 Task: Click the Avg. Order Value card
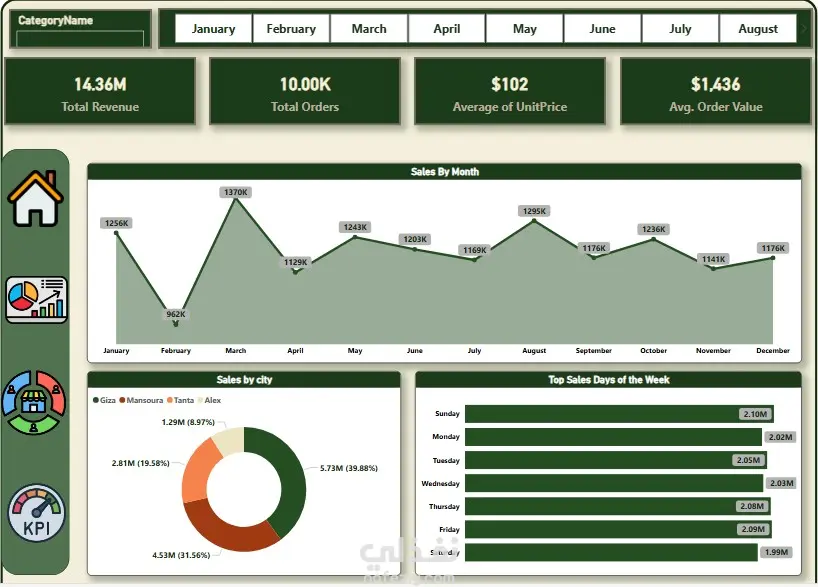716,91
